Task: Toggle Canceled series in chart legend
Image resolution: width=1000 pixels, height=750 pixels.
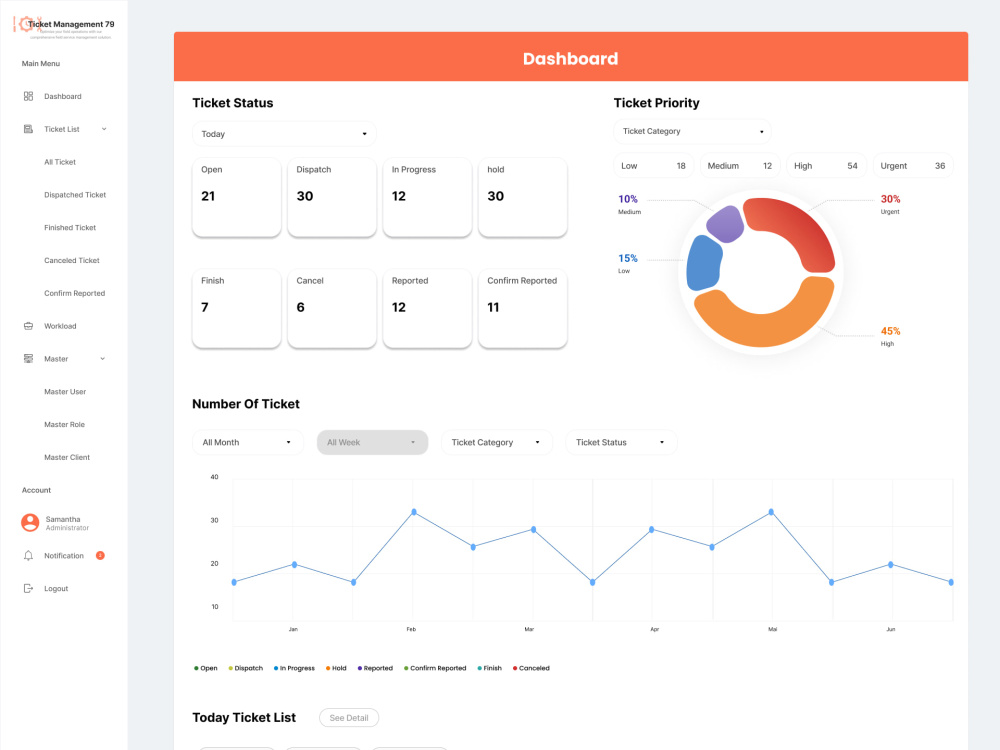Action: (531, 668)
